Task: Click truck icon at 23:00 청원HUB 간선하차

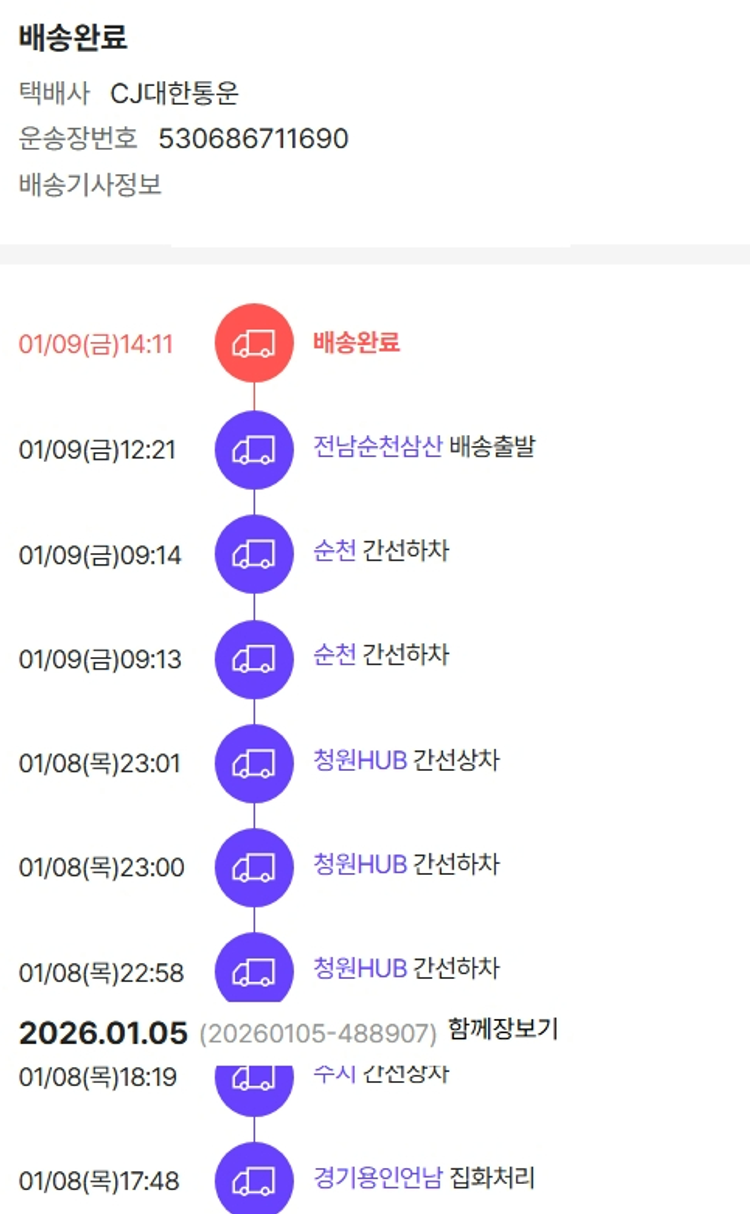Action: (x=254, y=867)
